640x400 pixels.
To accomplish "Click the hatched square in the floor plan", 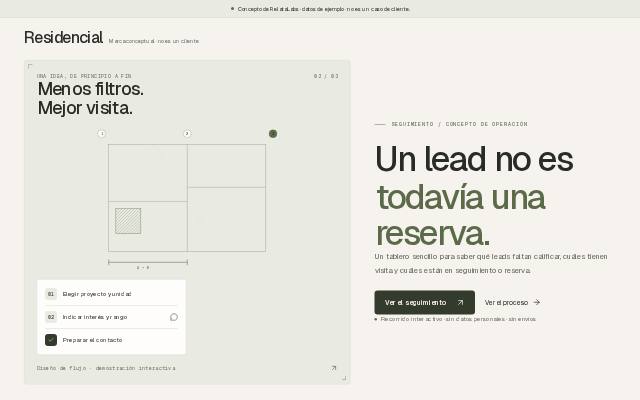I will [128, 221].
